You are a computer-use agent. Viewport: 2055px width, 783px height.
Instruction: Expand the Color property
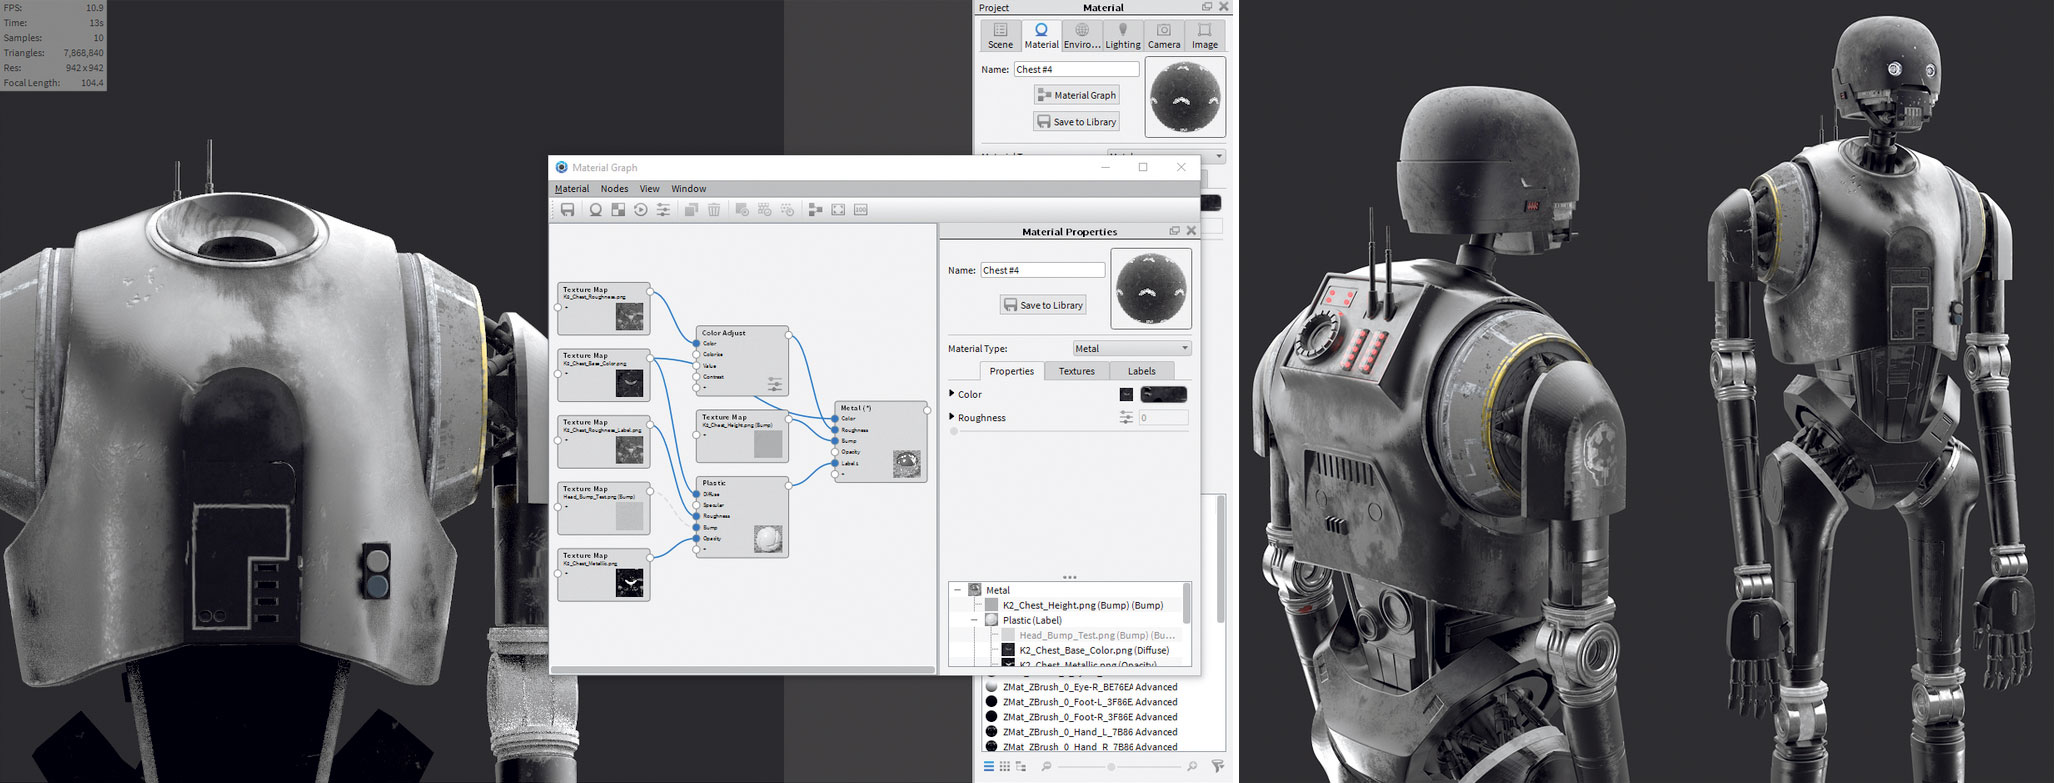click(x=952, y=394)
